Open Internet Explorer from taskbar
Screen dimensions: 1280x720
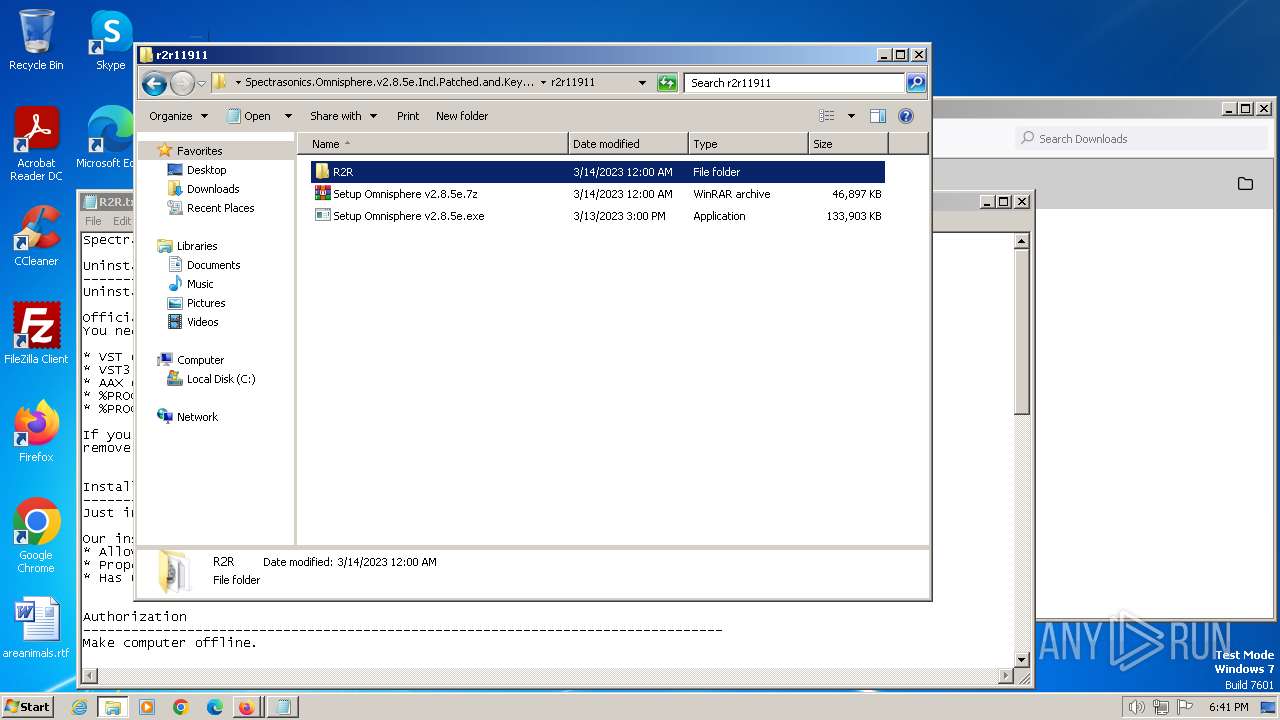[x=79, y=707]
